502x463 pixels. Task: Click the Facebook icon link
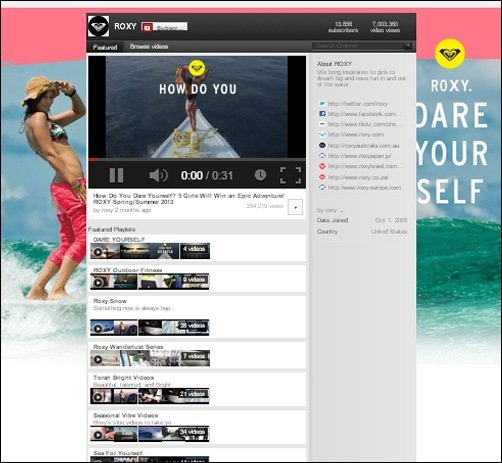[322, 114]
